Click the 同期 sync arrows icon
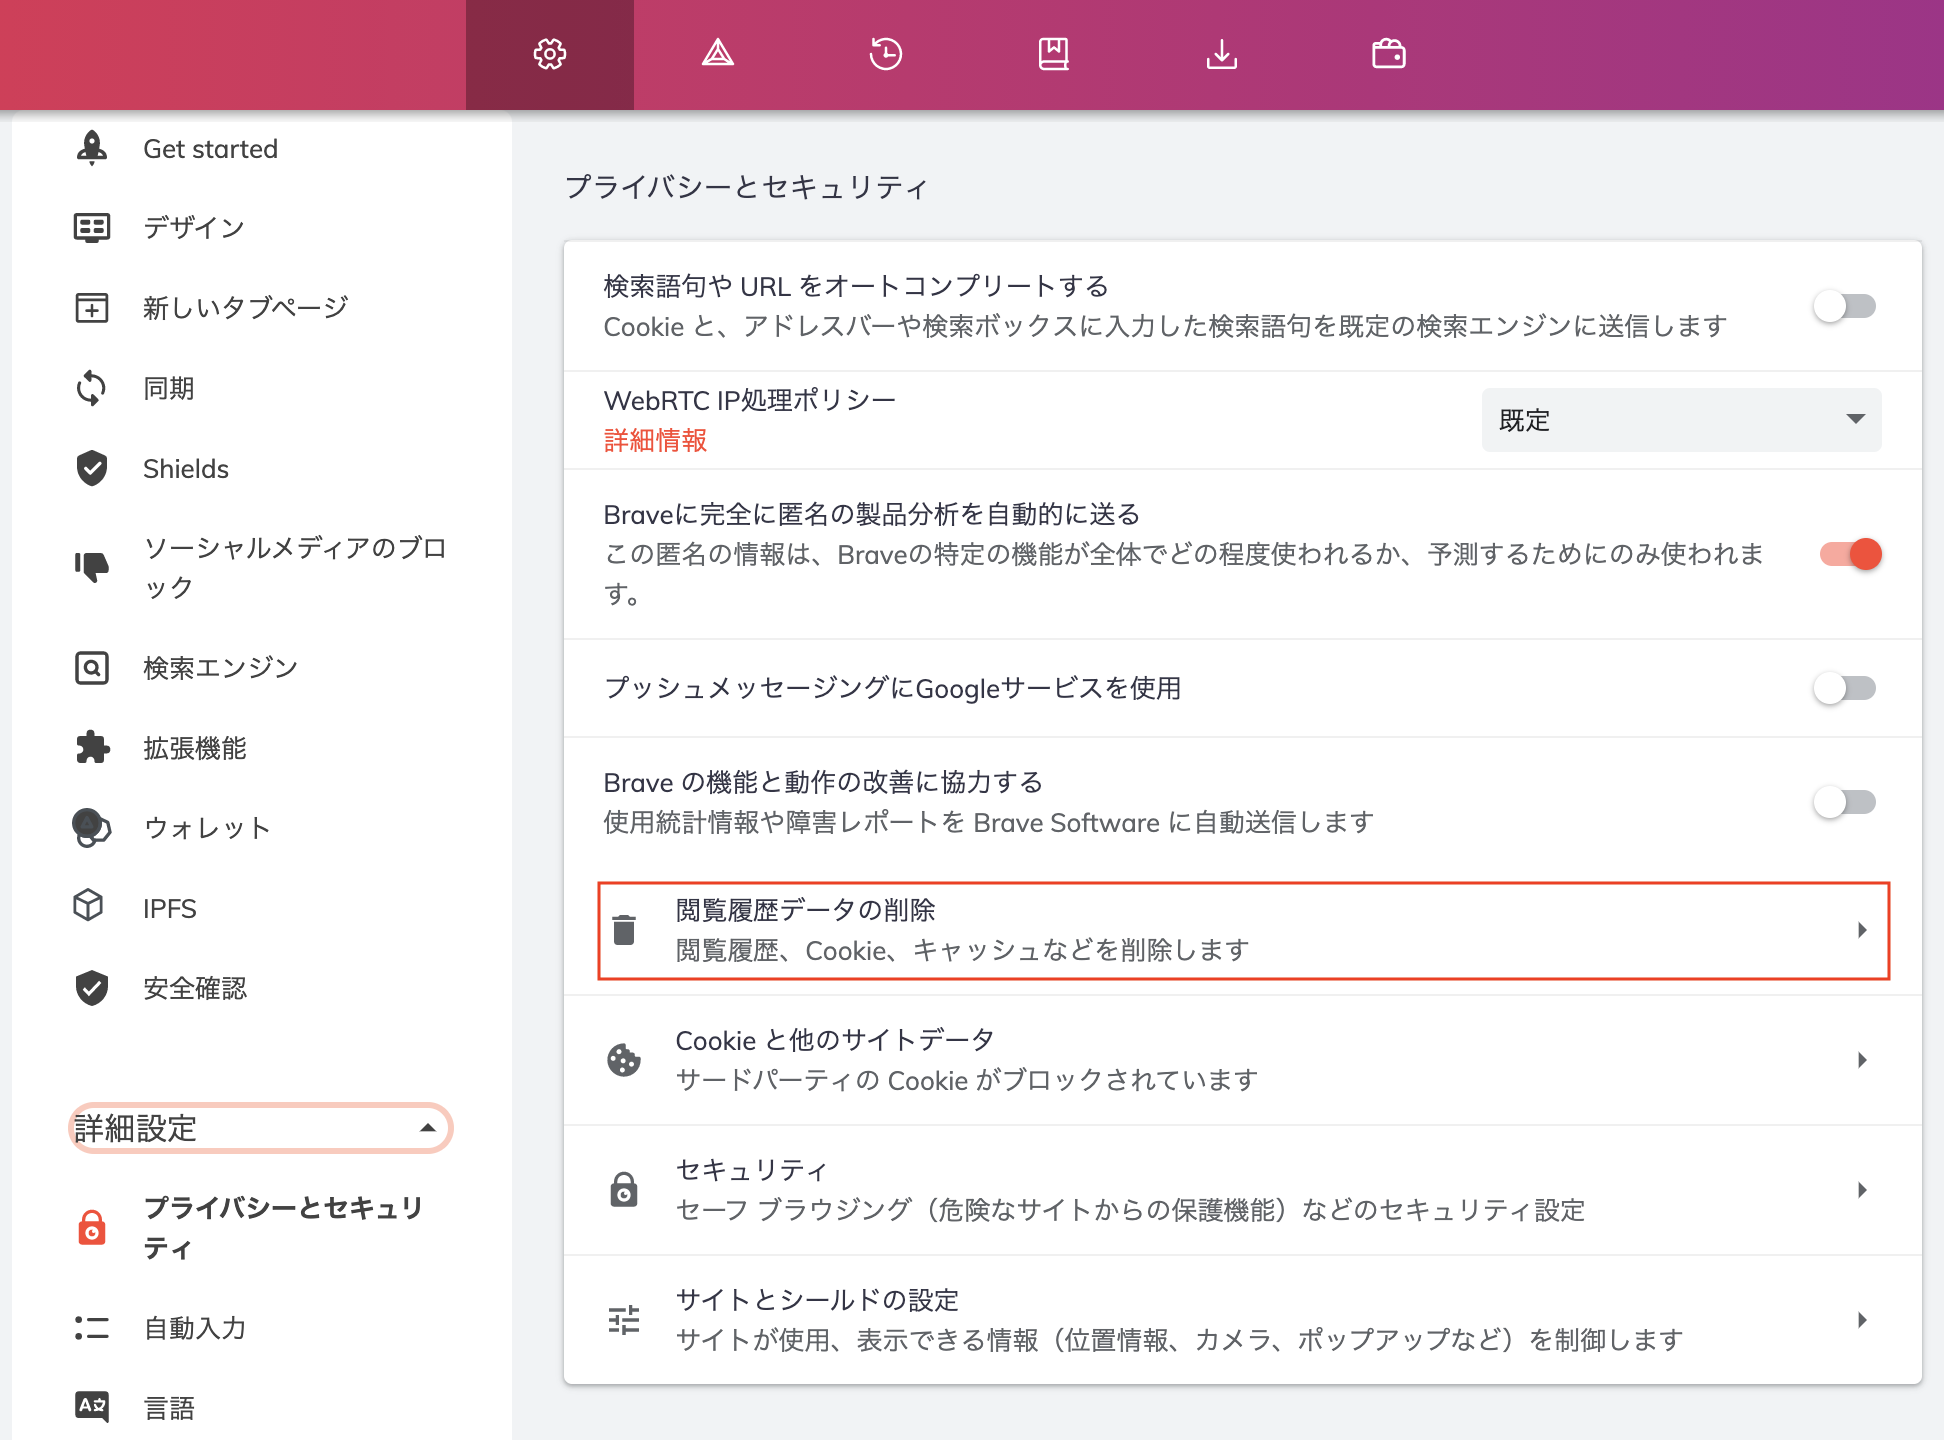 pos(92,388)
